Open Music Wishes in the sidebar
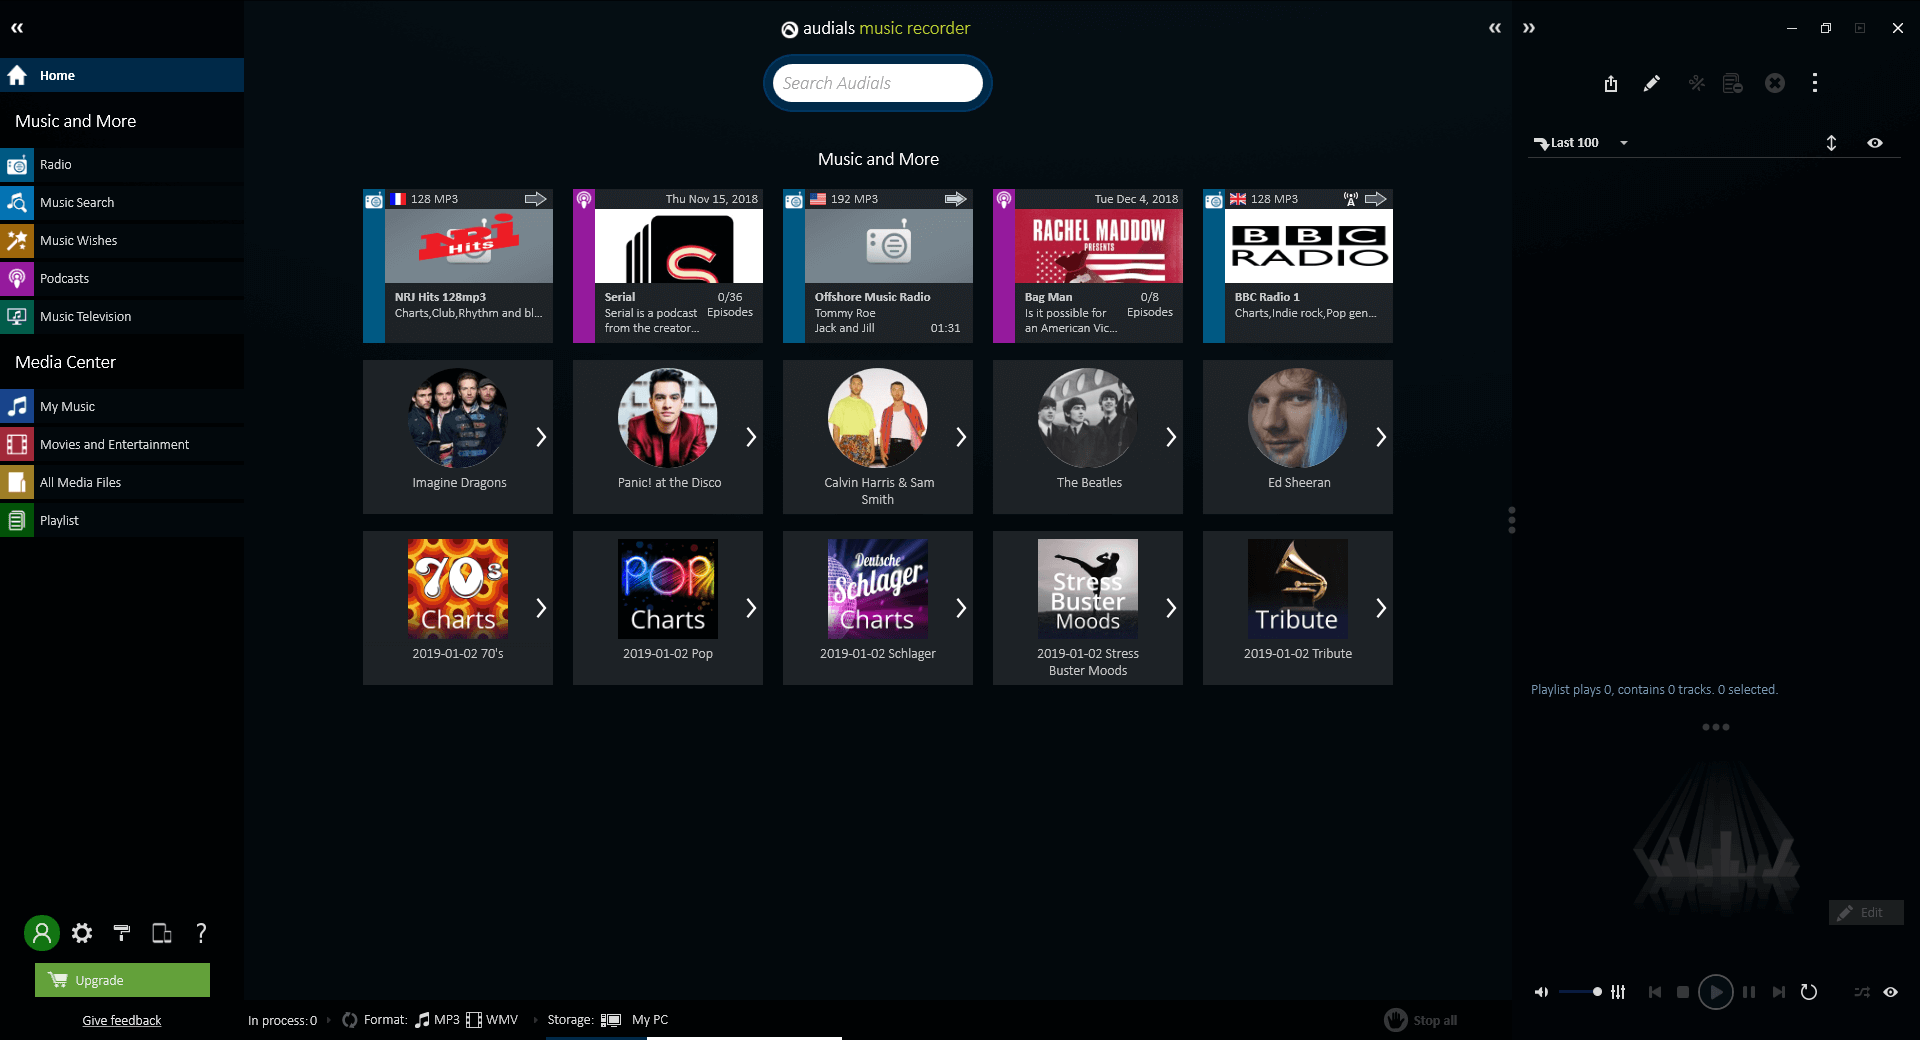Viewport: 1920px width, 1040px height. (122, 240)
